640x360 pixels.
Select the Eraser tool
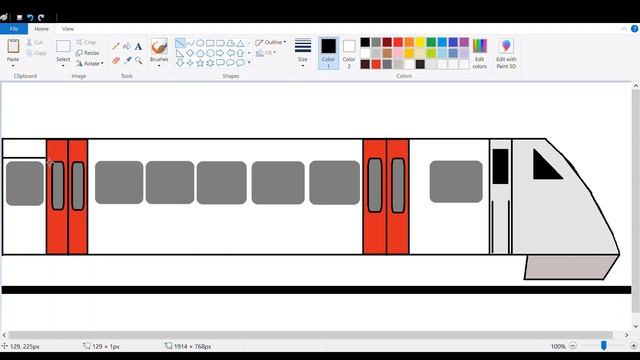tap(116, 60)
